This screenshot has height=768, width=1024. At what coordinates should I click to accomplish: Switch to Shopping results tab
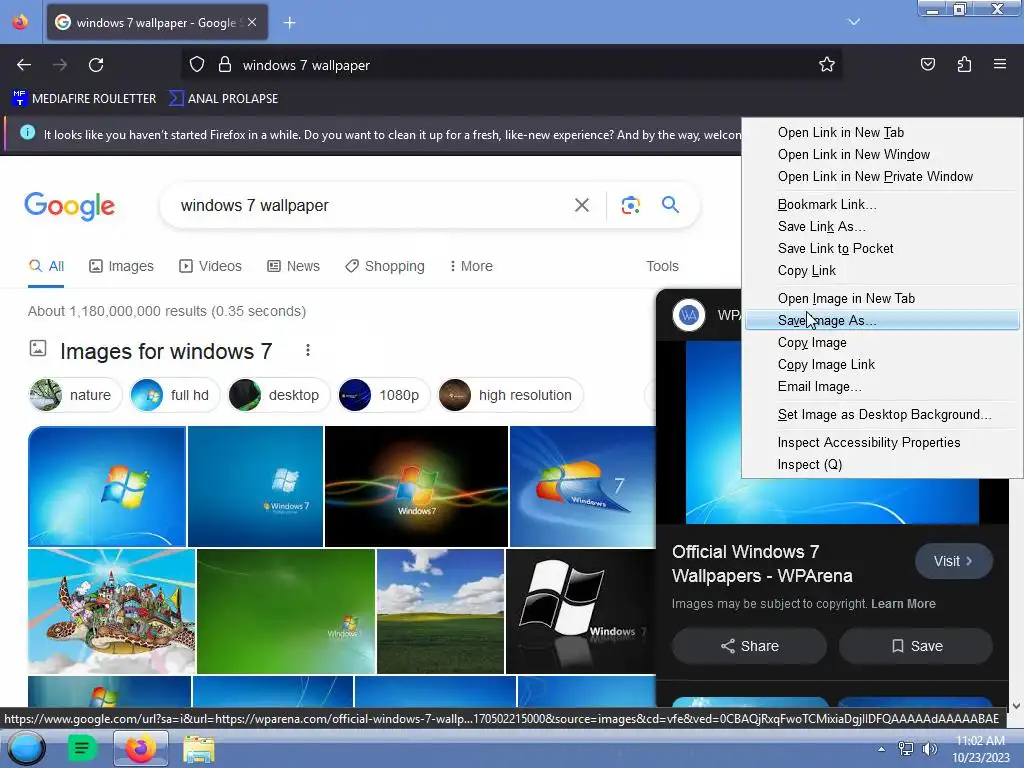point(385,266)
